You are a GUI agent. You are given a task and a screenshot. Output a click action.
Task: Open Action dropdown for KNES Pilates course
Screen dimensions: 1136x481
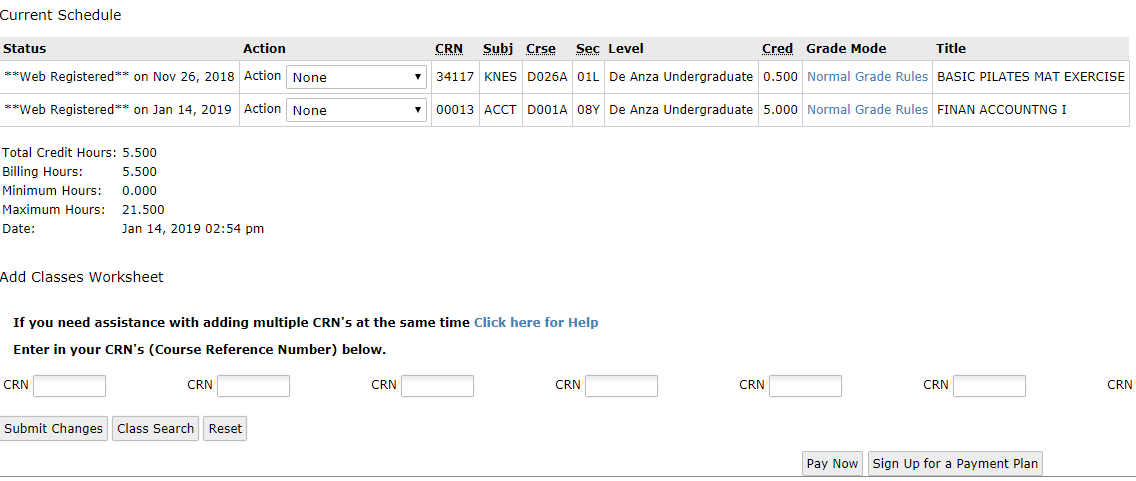pyautogui.click(x=357, y=77)
